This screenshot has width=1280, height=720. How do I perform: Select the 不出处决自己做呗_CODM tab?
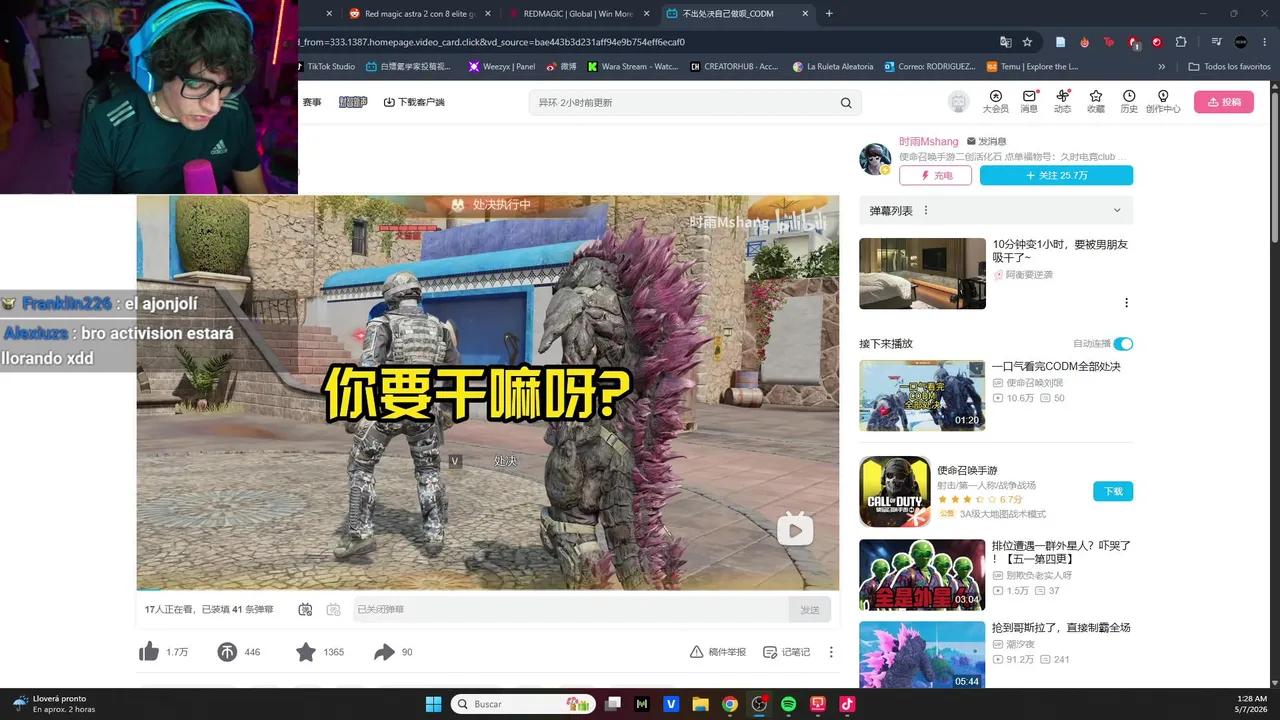(x=740, y=14)
